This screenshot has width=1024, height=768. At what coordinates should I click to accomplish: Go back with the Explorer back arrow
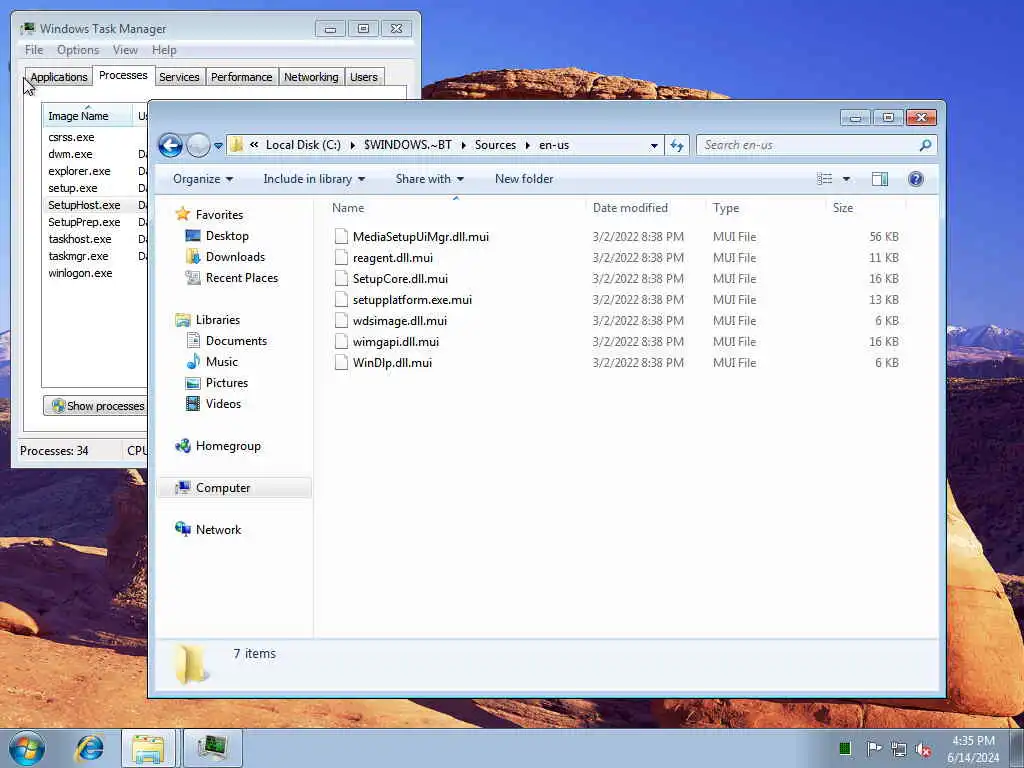(x=171, y=145)
